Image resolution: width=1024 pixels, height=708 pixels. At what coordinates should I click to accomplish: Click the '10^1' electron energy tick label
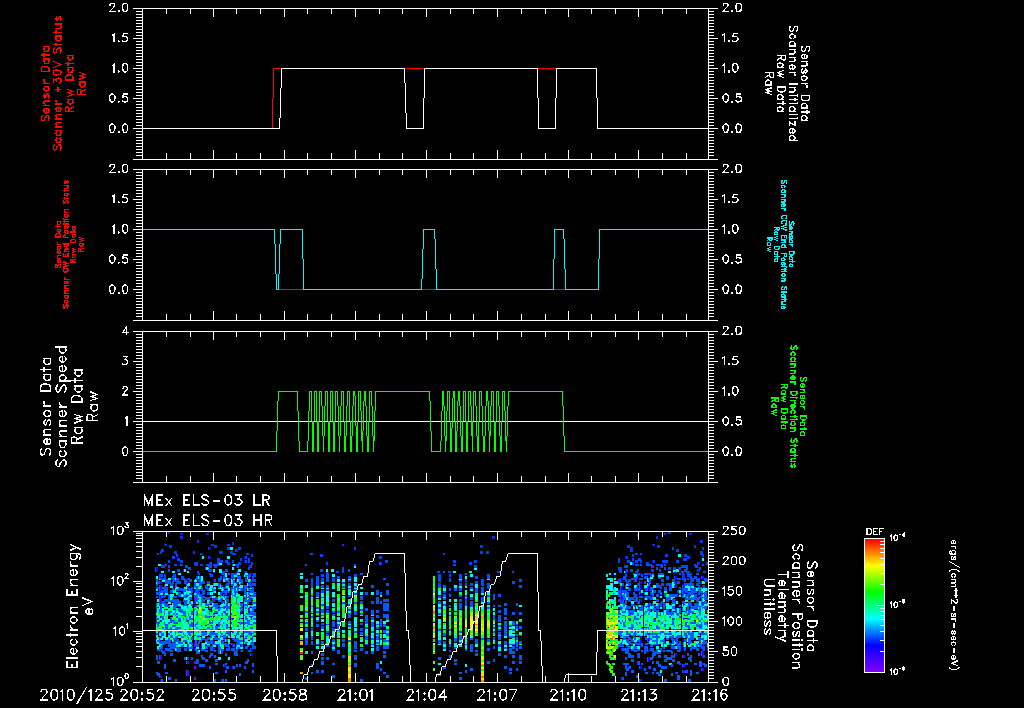pos(120,631)
